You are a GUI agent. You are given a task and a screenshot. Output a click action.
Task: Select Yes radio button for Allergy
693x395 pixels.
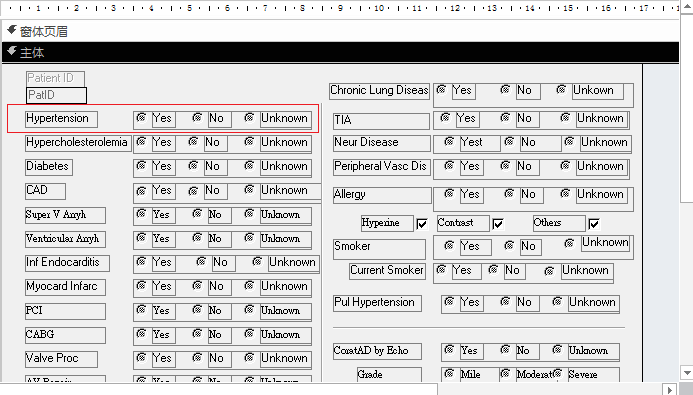449,194
